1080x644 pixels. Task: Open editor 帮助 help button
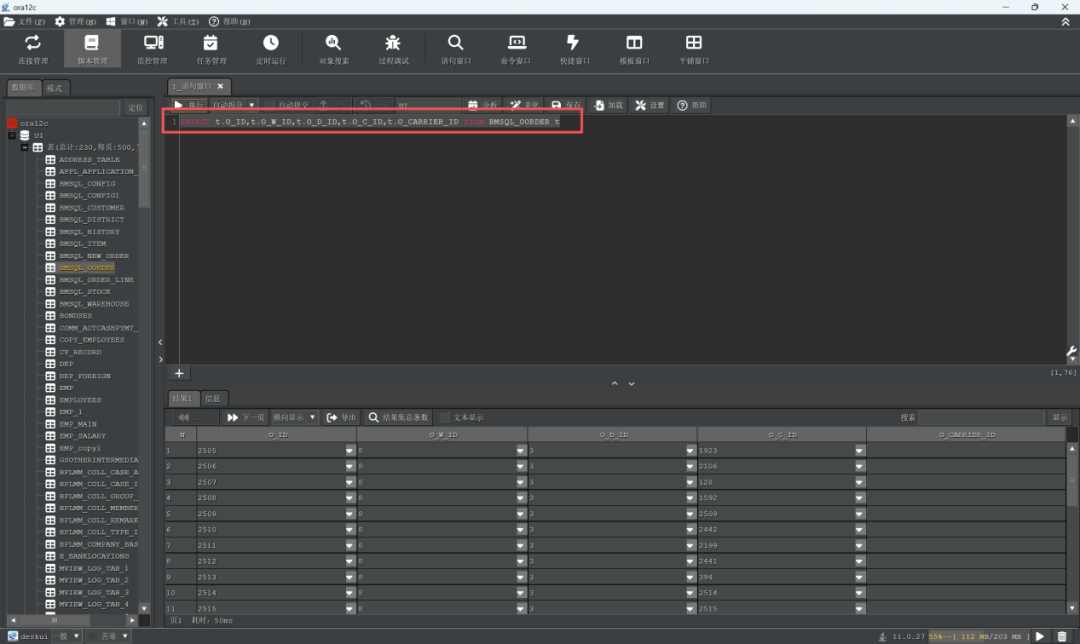[x=692, y=105]
